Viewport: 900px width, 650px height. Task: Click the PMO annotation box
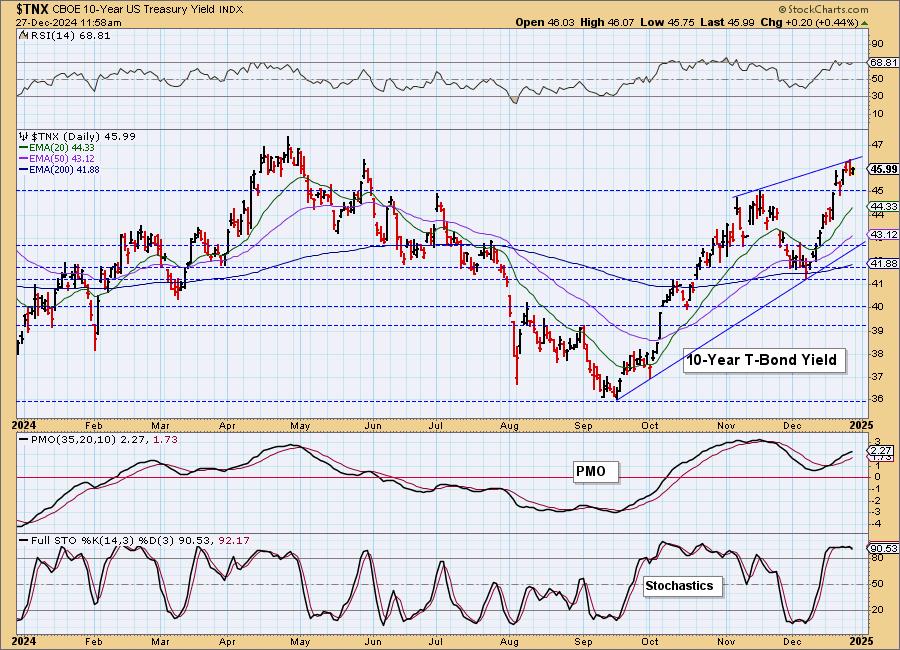[596, 471]
